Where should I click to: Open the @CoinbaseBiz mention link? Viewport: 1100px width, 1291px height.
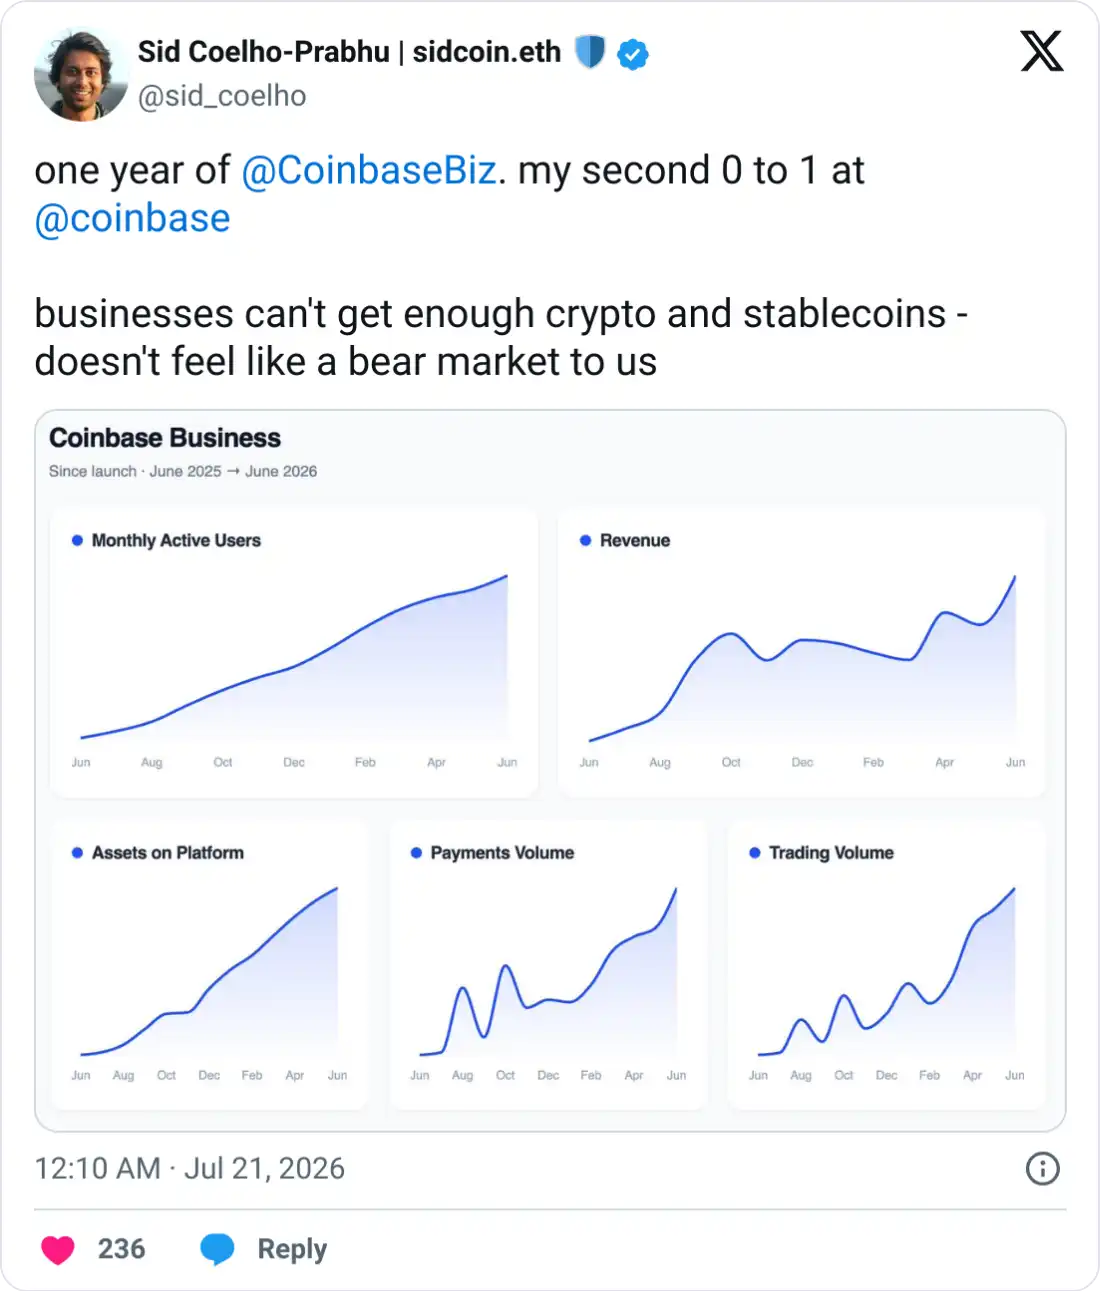(369, 170)
